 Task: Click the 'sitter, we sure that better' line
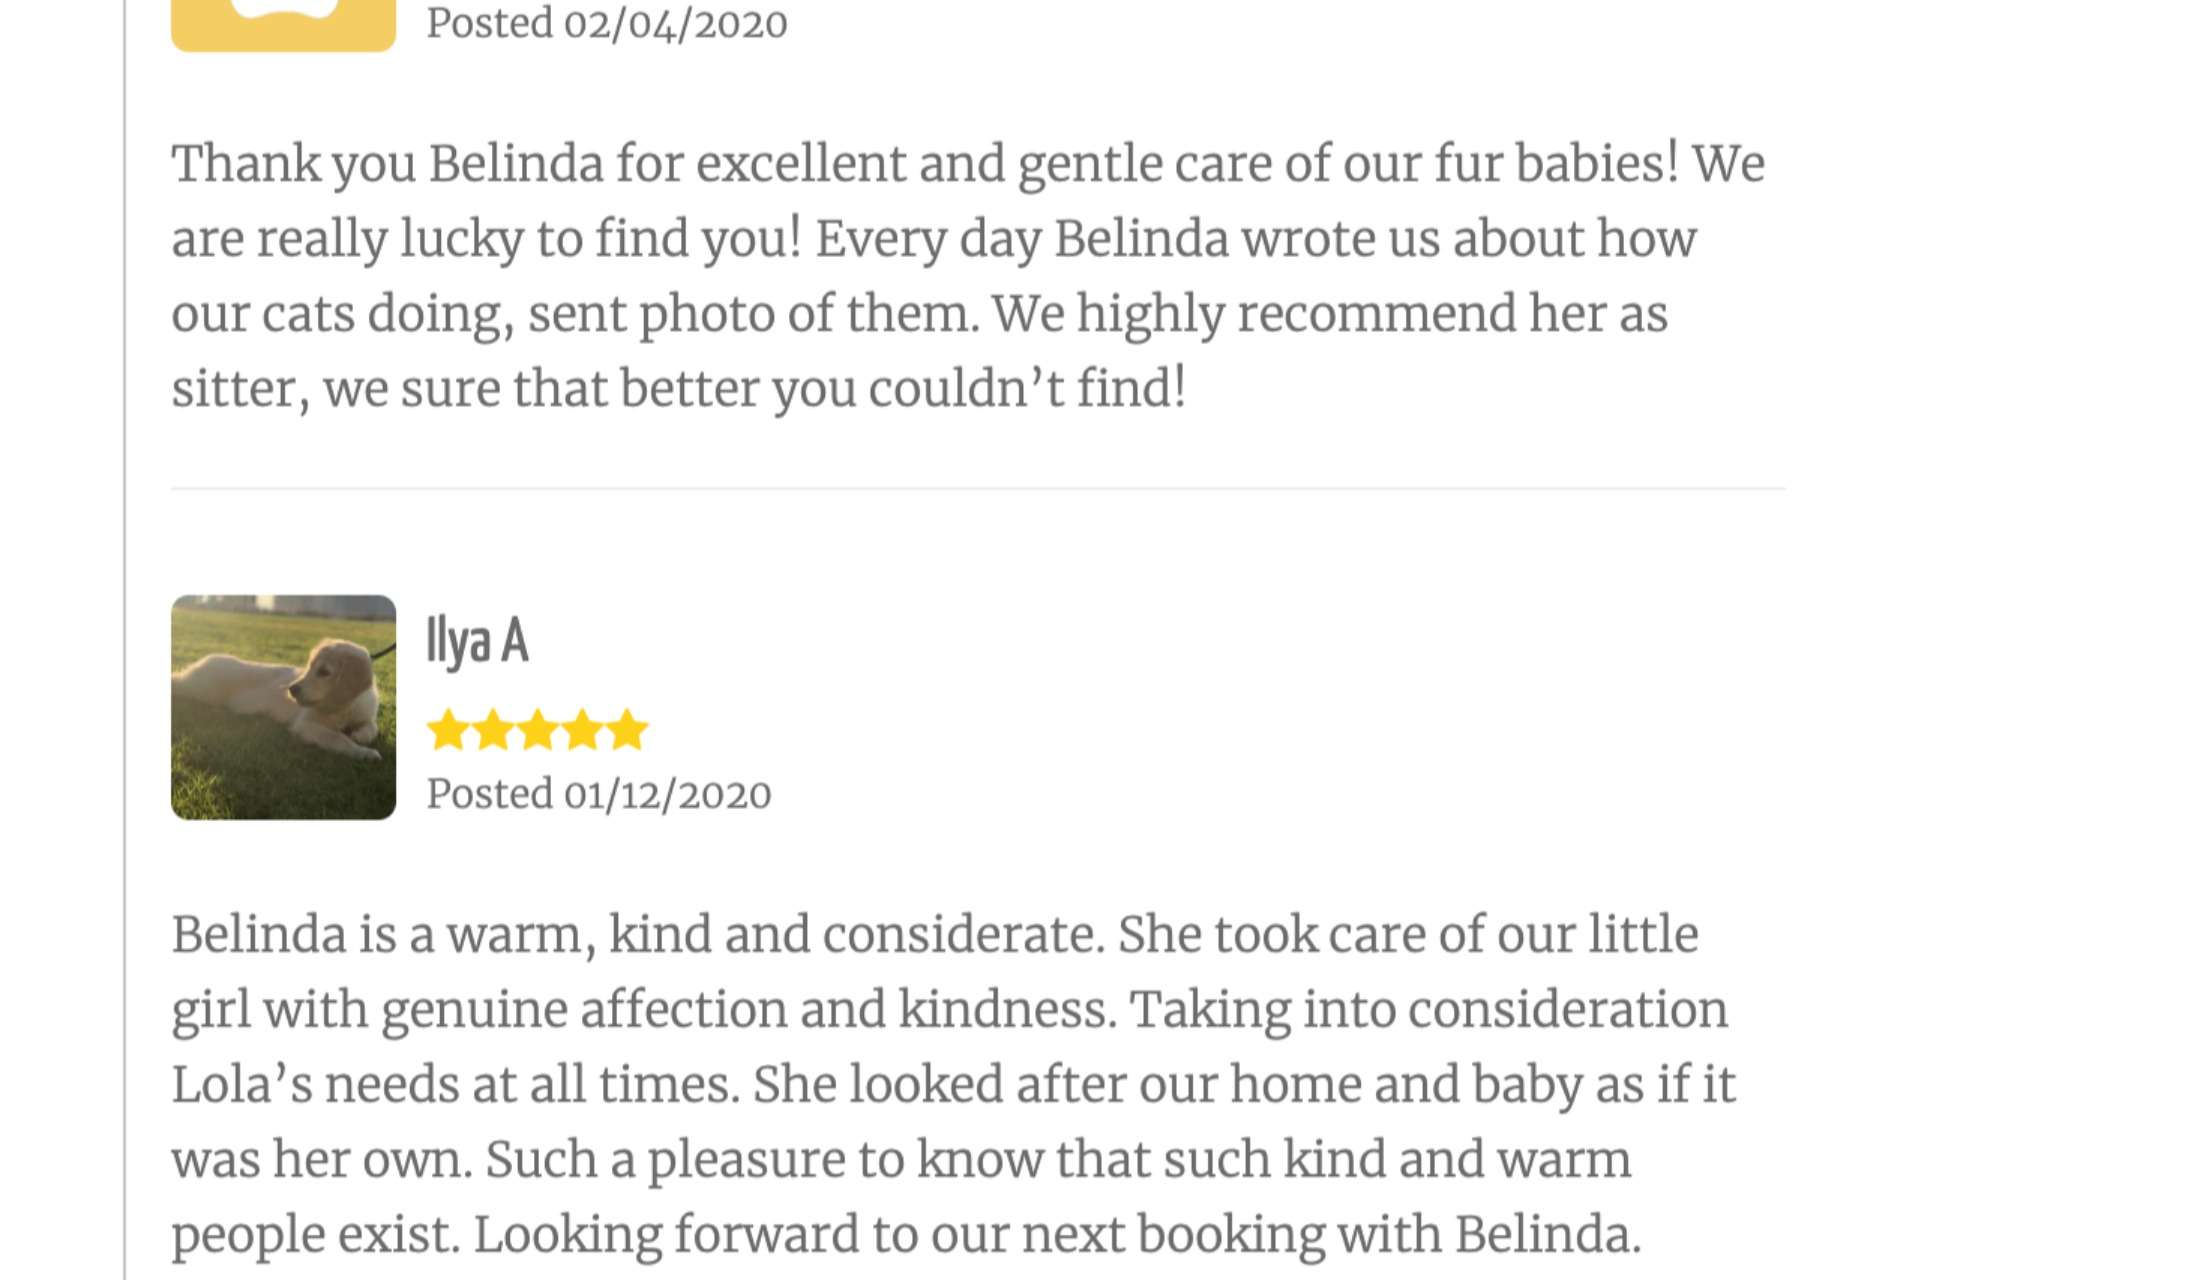pyautogui.click(x=679, y=390)
